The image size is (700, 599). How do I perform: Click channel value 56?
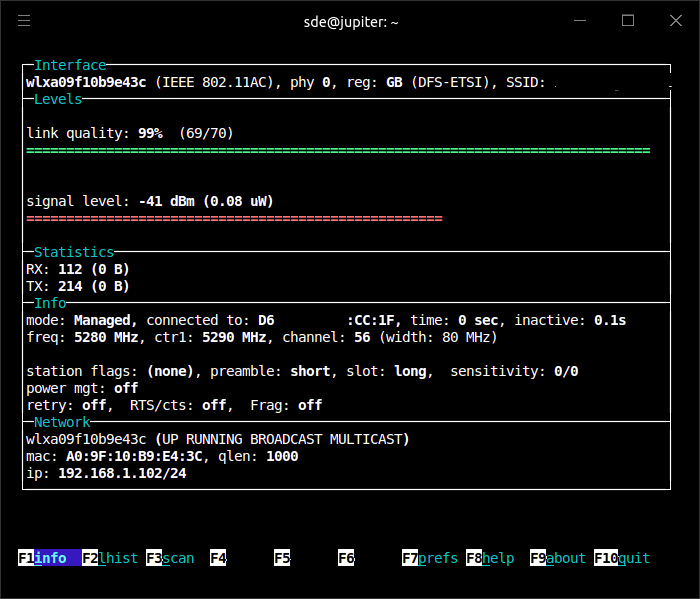362,337
